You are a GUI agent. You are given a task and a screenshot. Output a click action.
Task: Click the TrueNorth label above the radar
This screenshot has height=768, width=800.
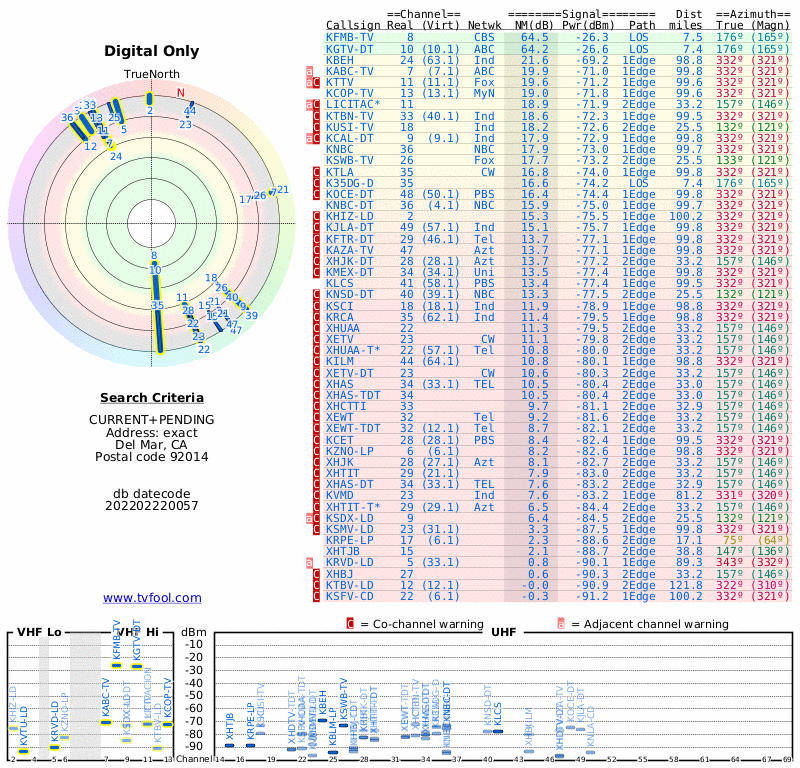click(x=152, y=74)
